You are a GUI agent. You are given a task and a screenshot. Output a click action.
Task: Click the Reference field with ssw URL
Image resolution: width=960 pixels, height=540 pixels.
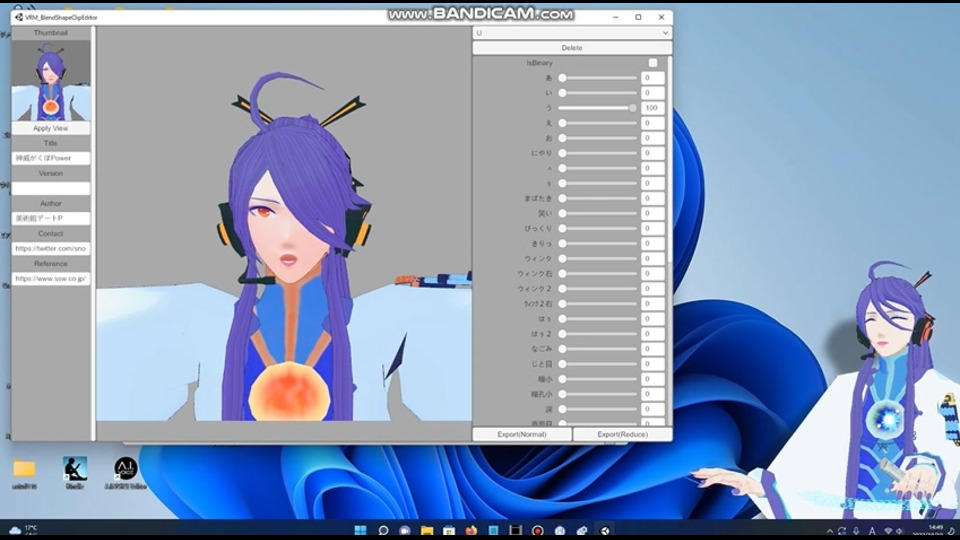click(x=51, y=279)
